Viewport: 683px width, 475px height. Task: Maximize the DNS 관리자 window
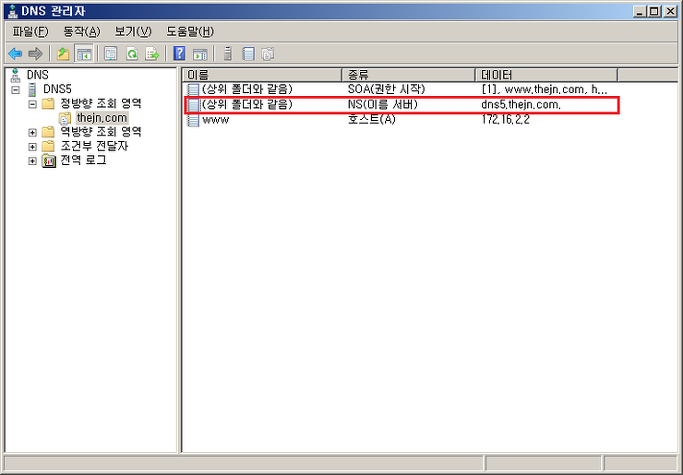(x=654, y=11)
